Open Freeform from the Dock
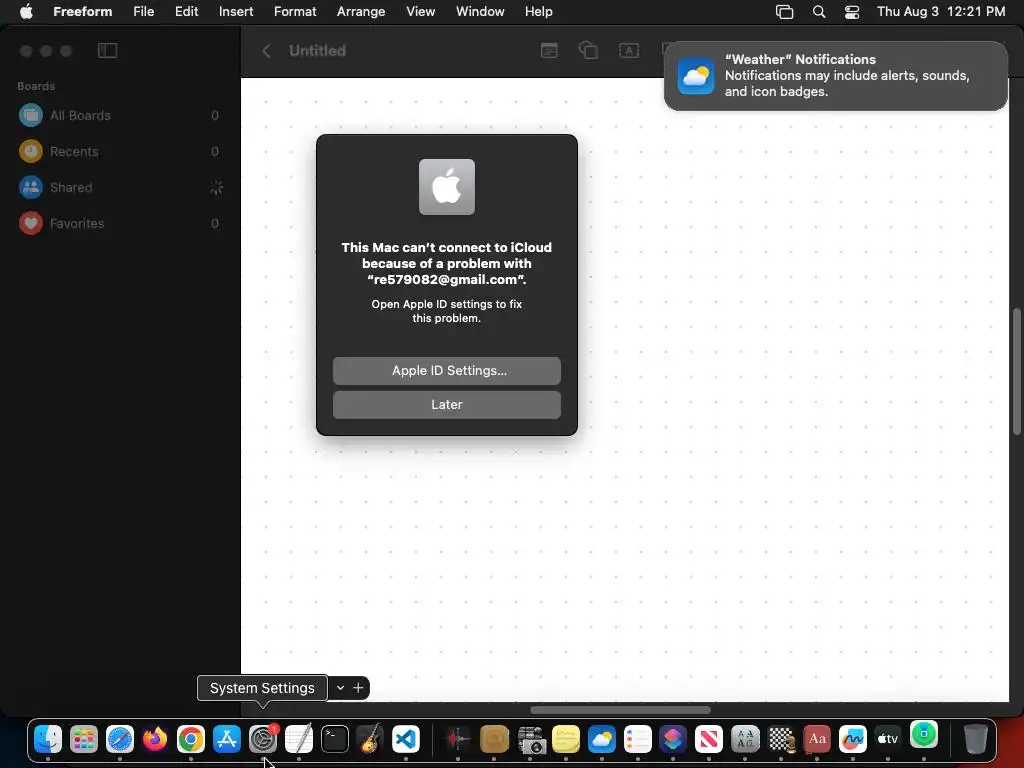The height and width of the screenshot is (768, 1024). click(x=853, y=739)
